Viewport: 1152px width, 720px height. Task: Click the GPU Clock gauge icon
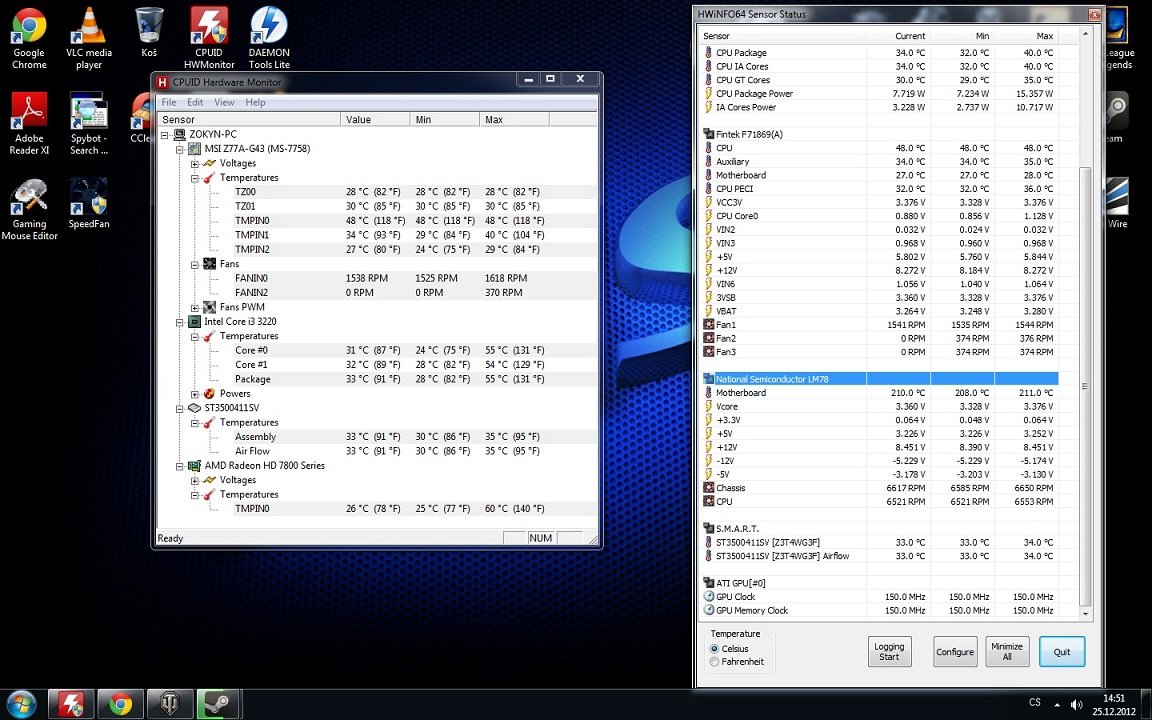[708, 597]
